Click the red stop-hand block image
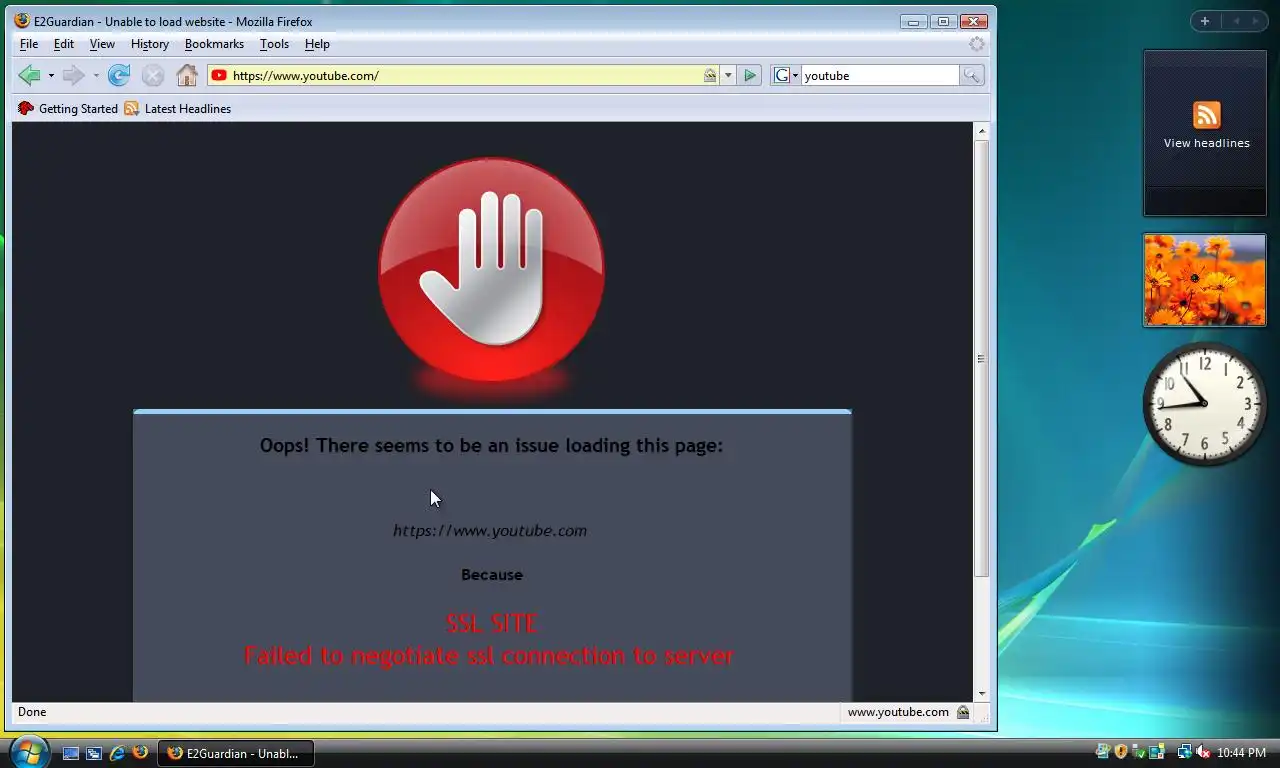Viewport: 1280px width, 768px height. 491,270
